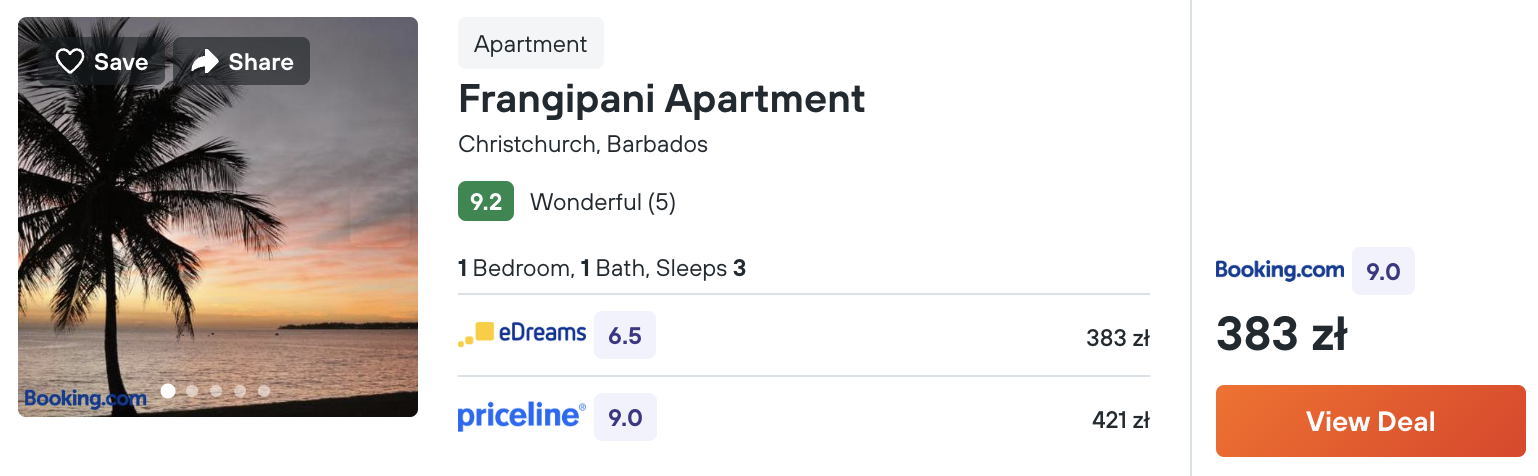Open the Wonderful (5) reviews text
Viewport: 1538px width, 476px height.
(x=603, y=202)
